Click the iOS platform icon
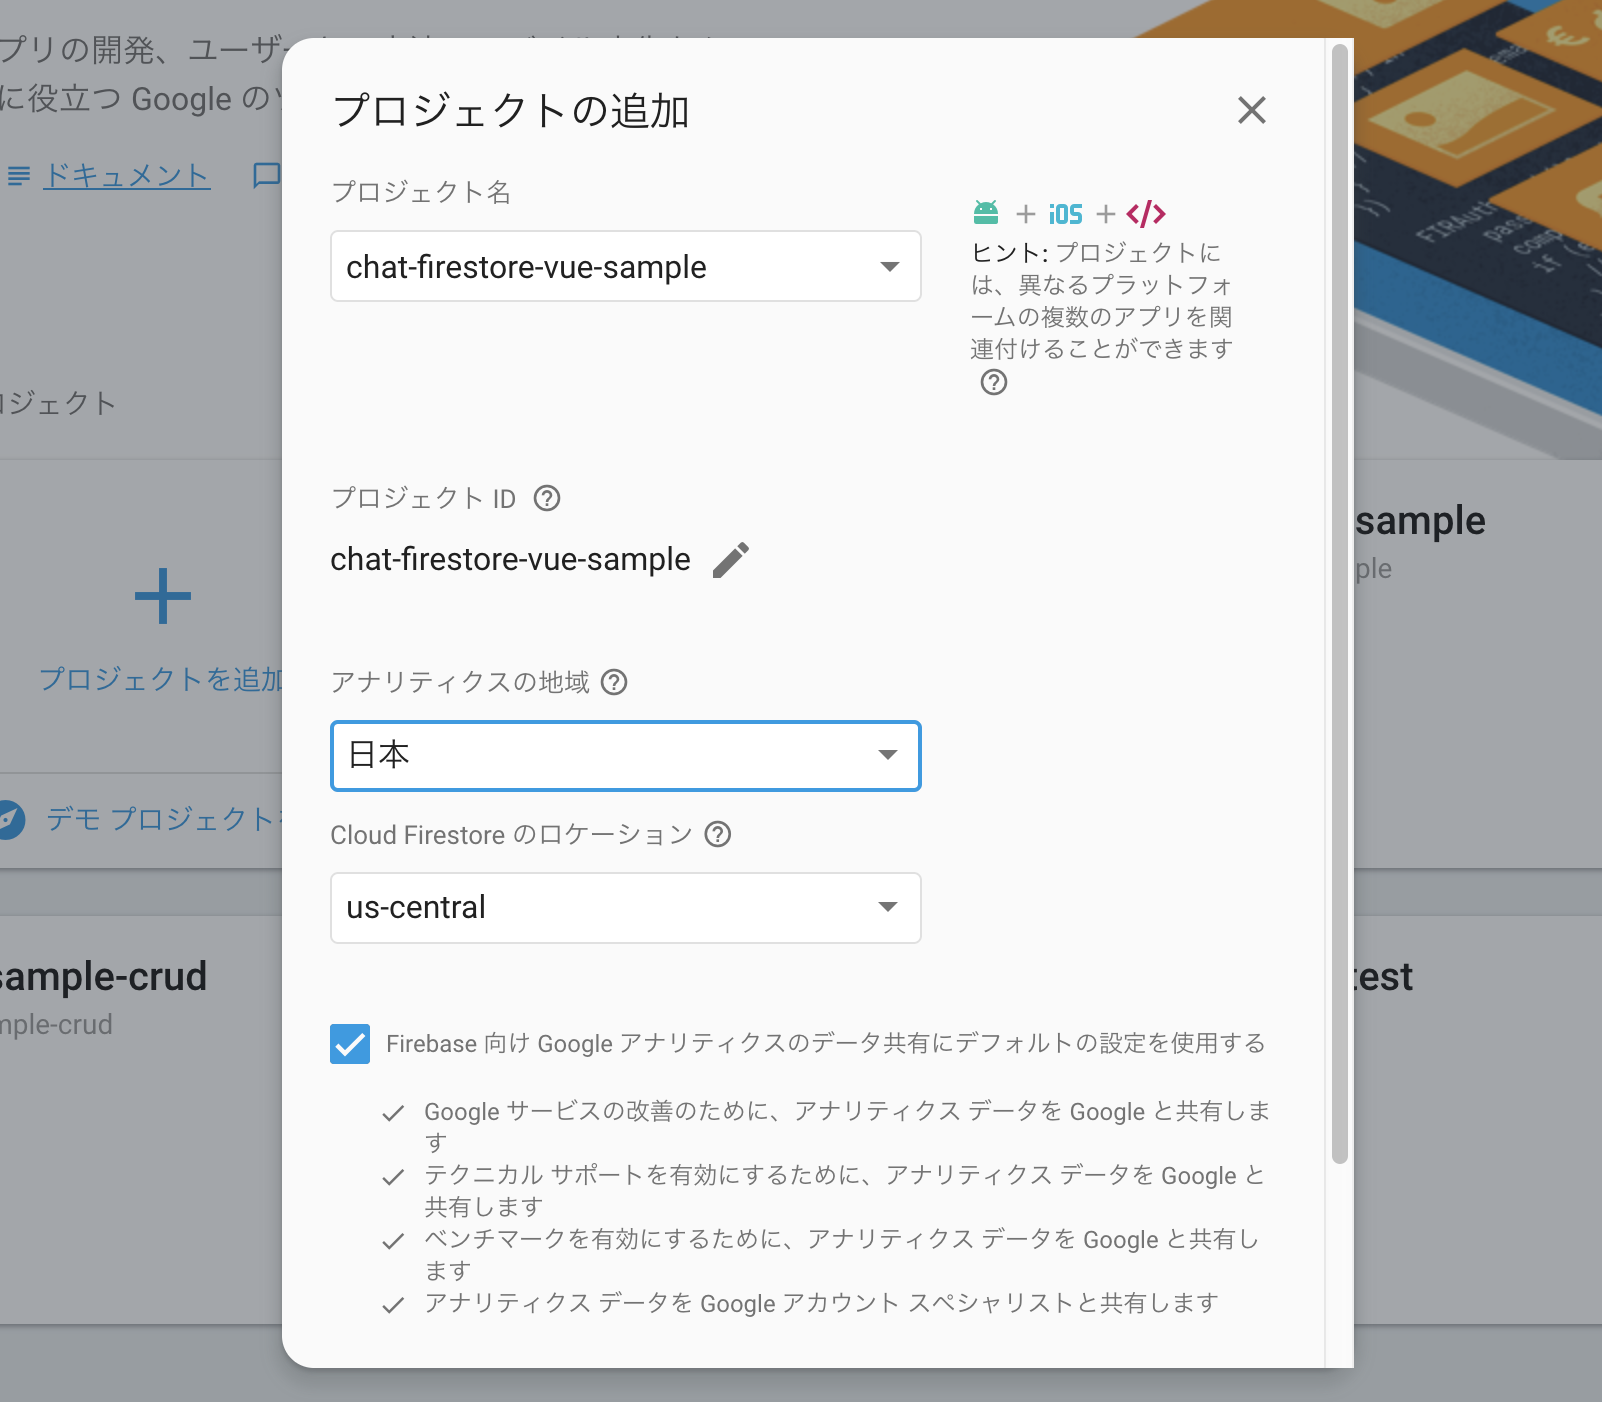This screenshot has width=1602, height=1402. click(x=1065, y=212)
